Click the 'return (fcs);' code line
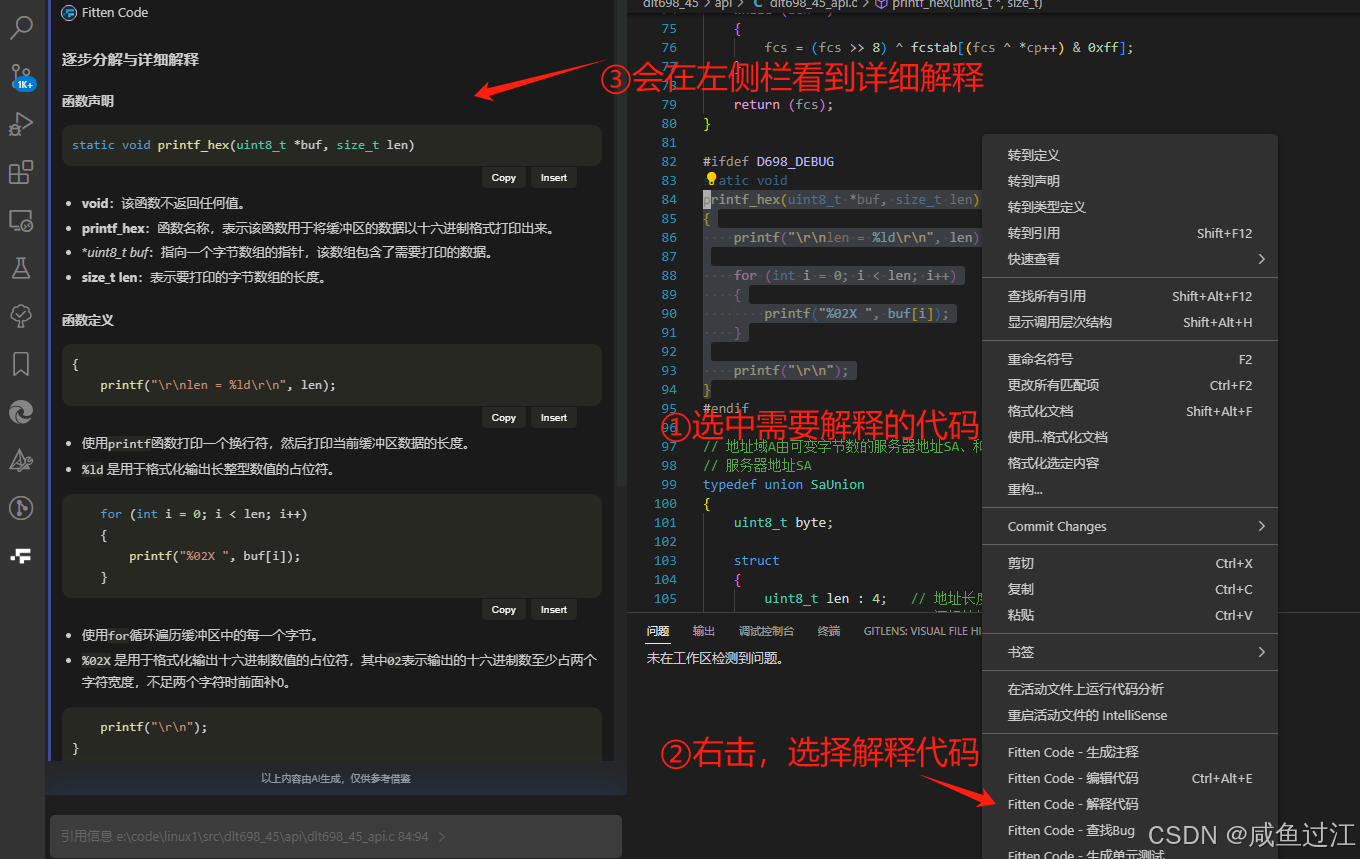Viewport: 1360px width, 859px height. coord(783,104)
